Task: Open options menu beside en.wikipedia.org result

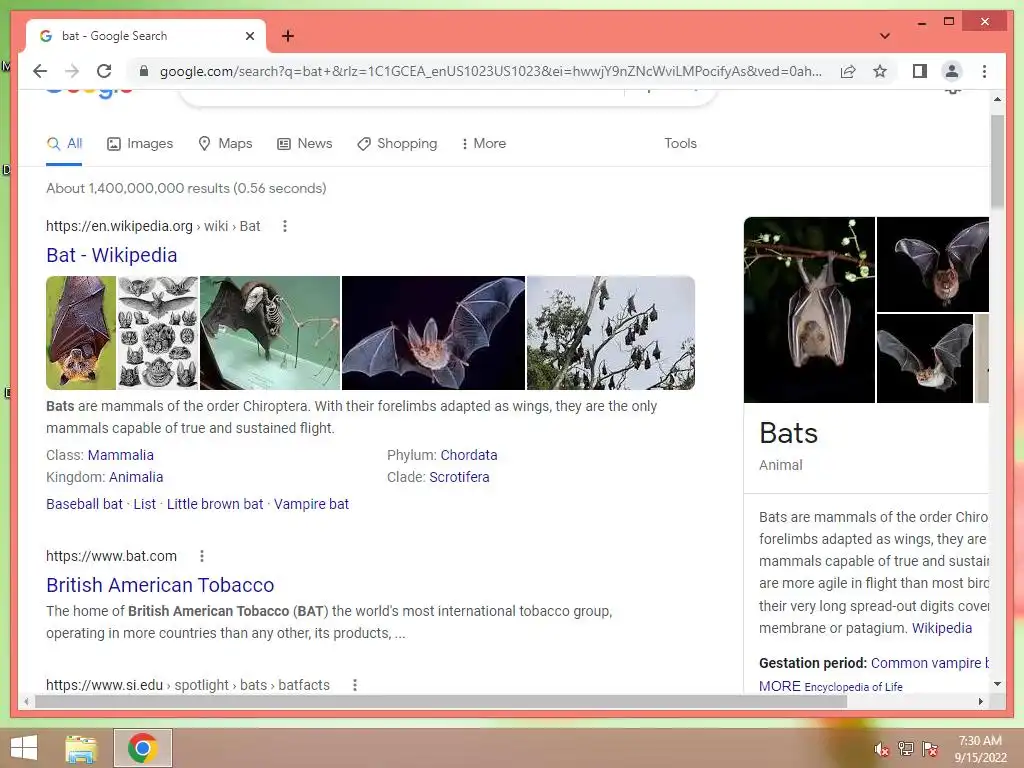Action: tap(285, 226)
